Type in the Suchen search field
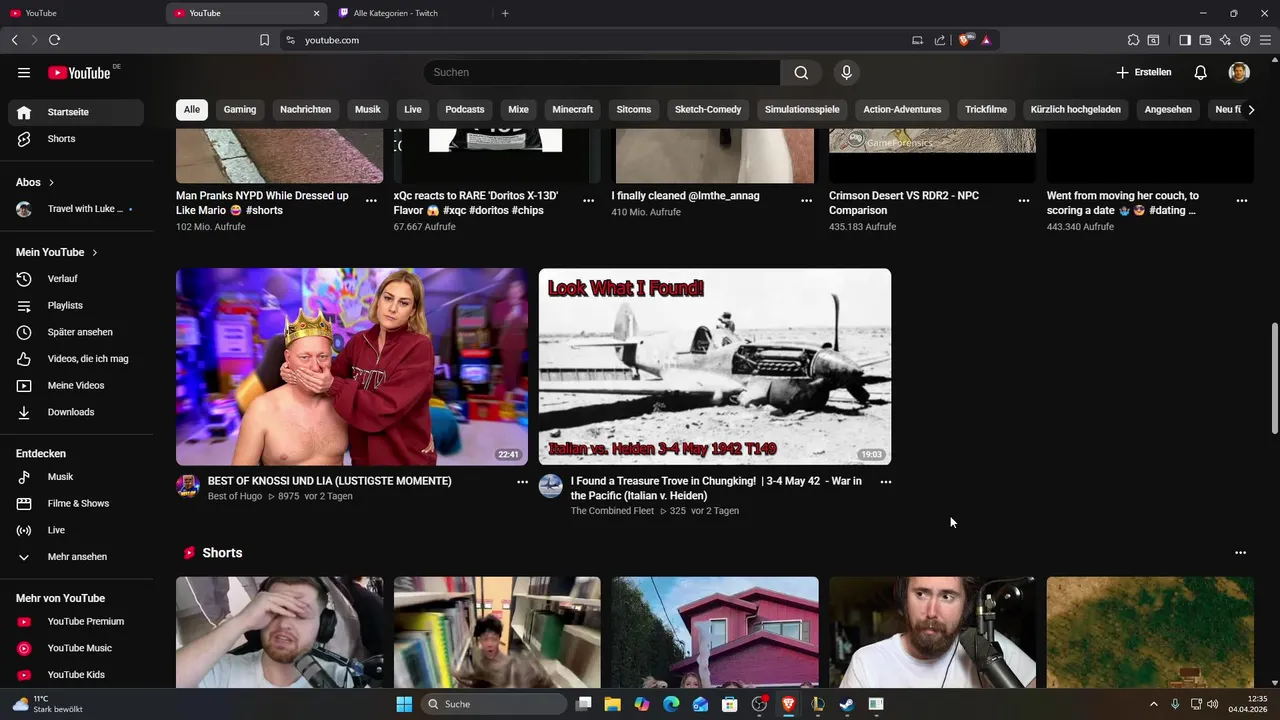The image size is (1280, 720). [x=602, y=72]
